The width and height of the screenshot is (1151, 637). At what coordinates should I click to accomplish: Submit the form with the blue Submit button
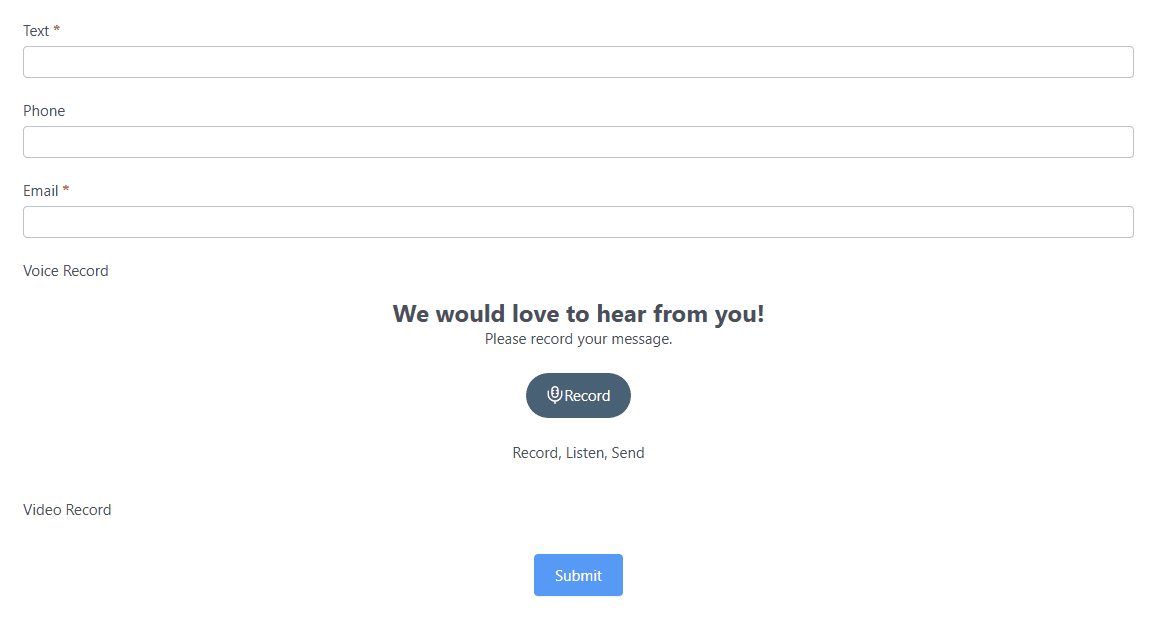pyautogui.click(x=578, y=575)
